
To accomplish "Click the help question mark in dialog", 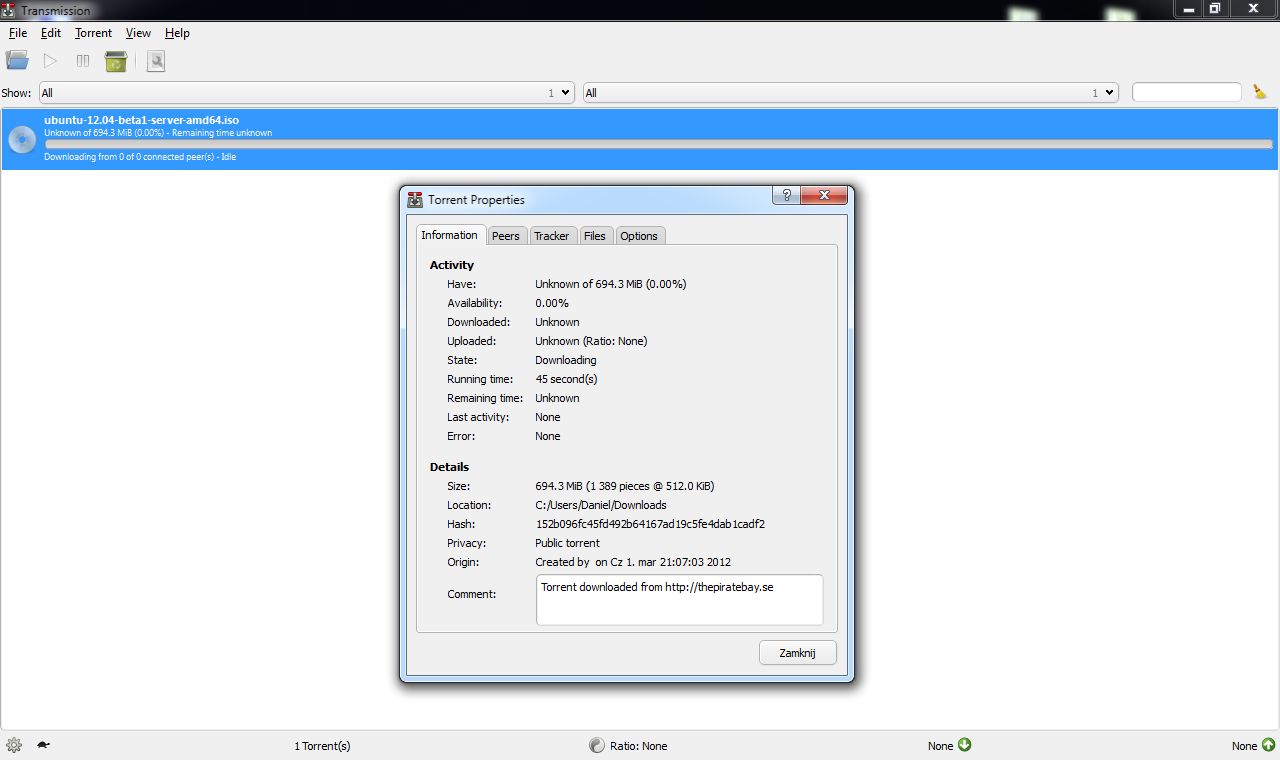I will [x=787, y=195].
